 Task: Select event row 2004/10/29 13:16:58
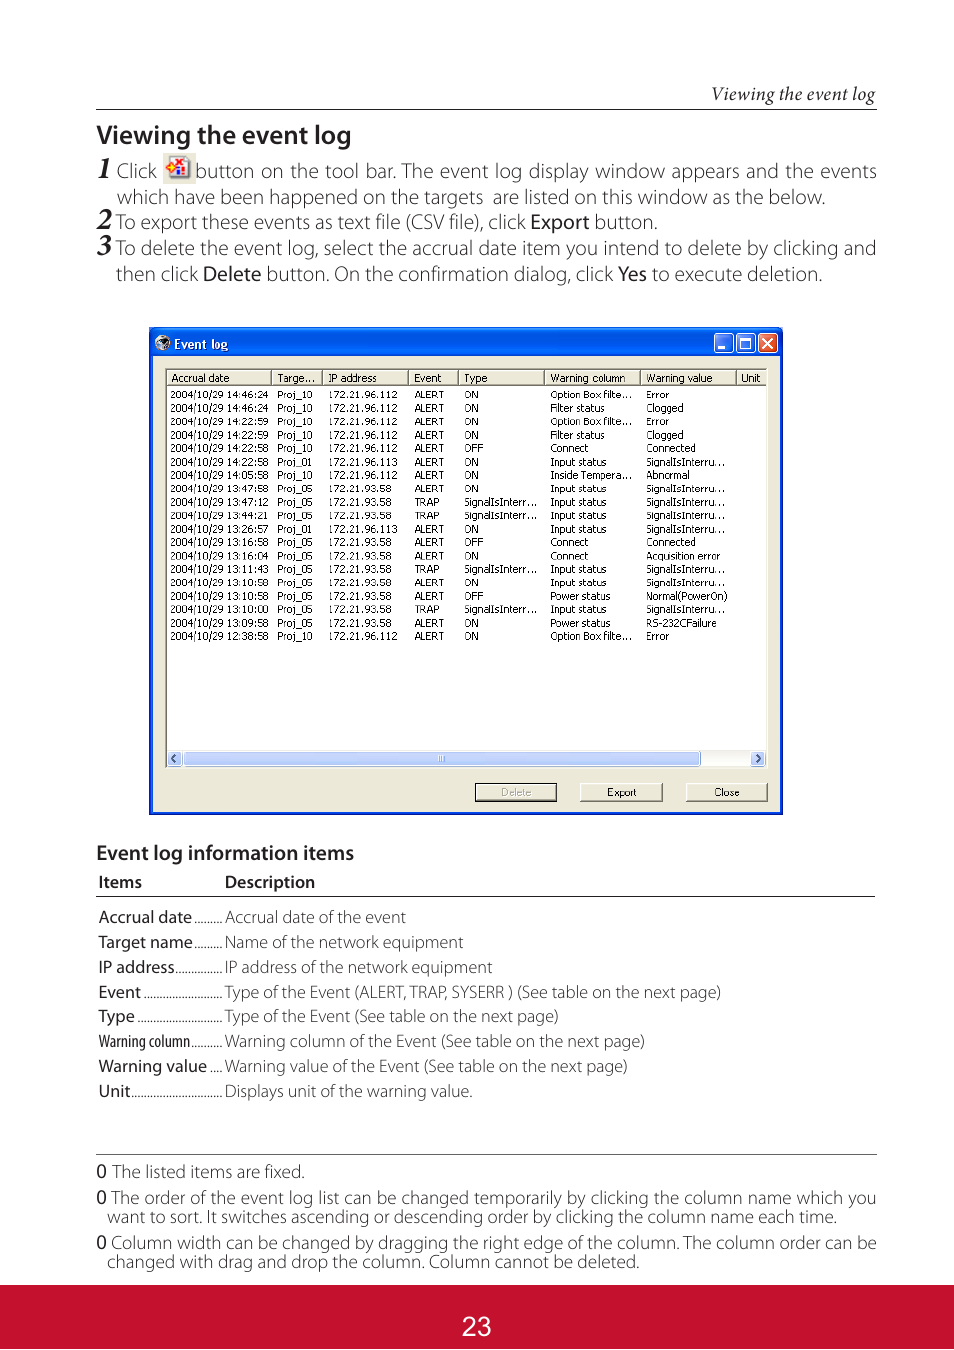(x=466, y=543)
